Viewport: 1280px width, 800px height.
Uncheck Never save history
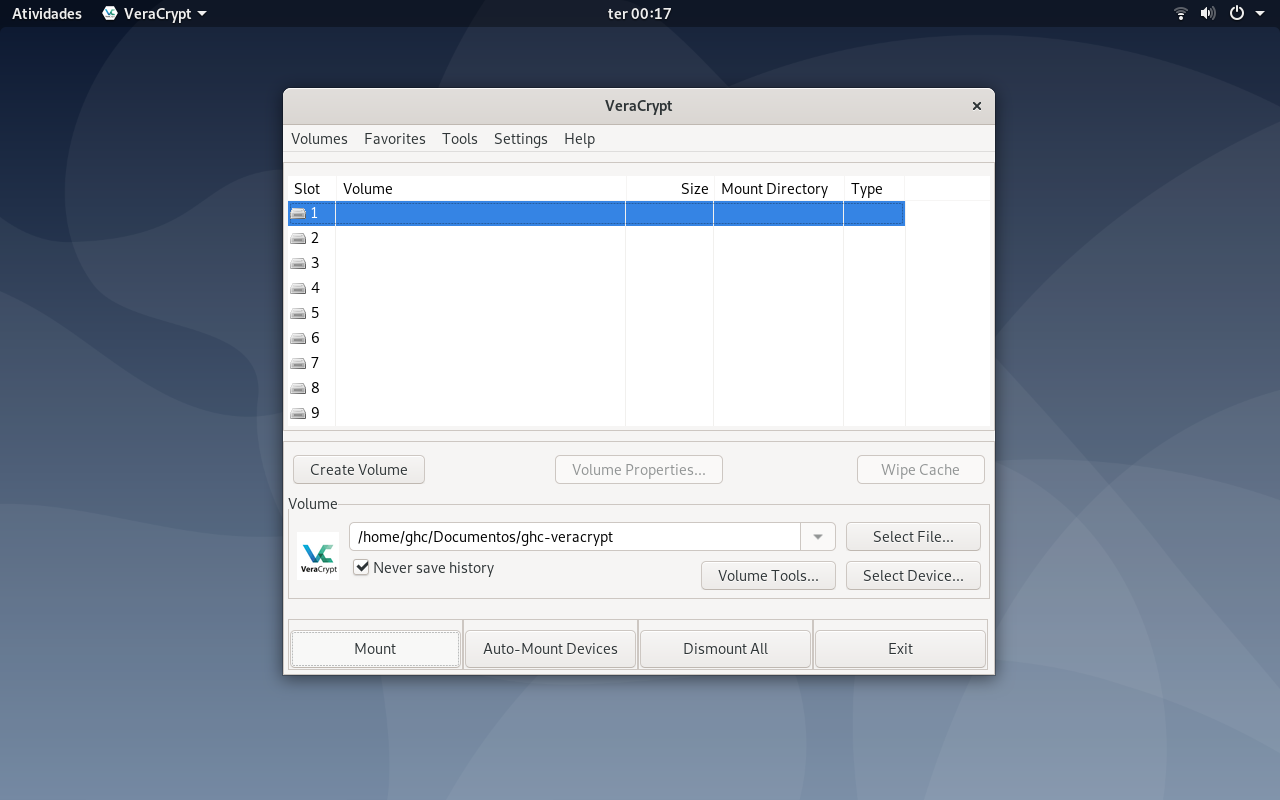[362, 567]
